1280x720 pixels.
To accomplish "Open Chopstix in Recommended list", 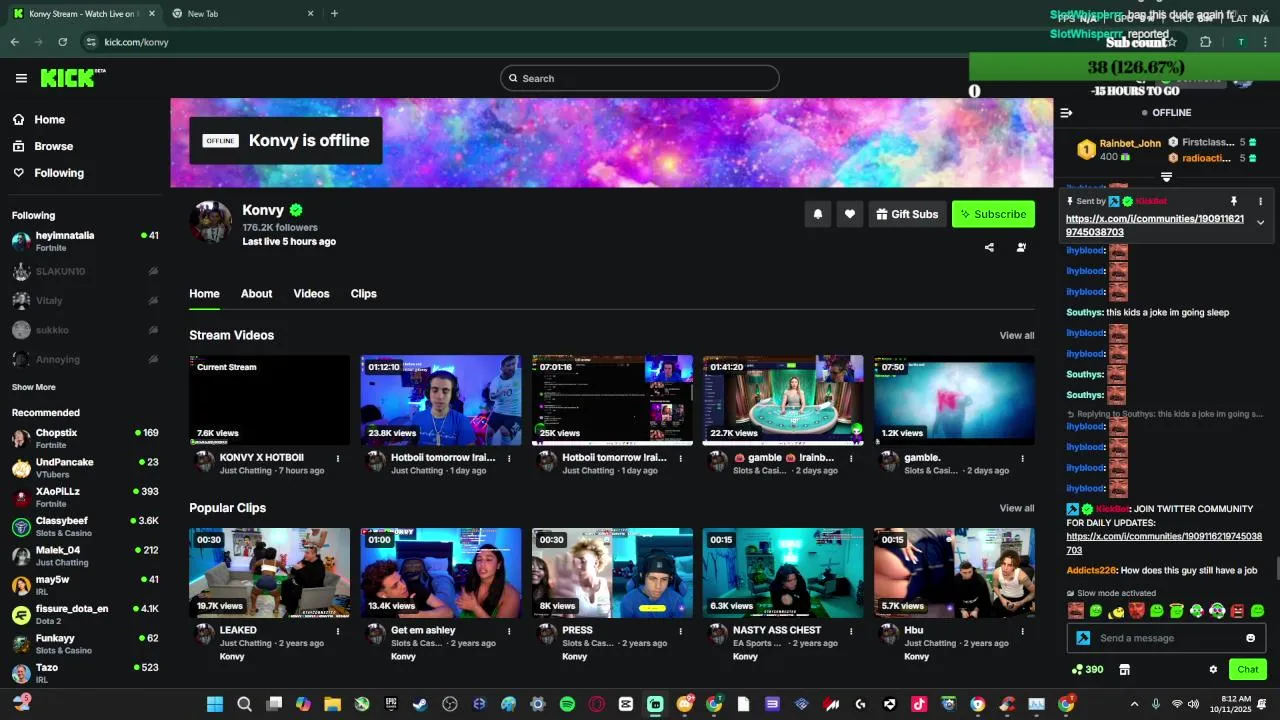I will 85,438.
